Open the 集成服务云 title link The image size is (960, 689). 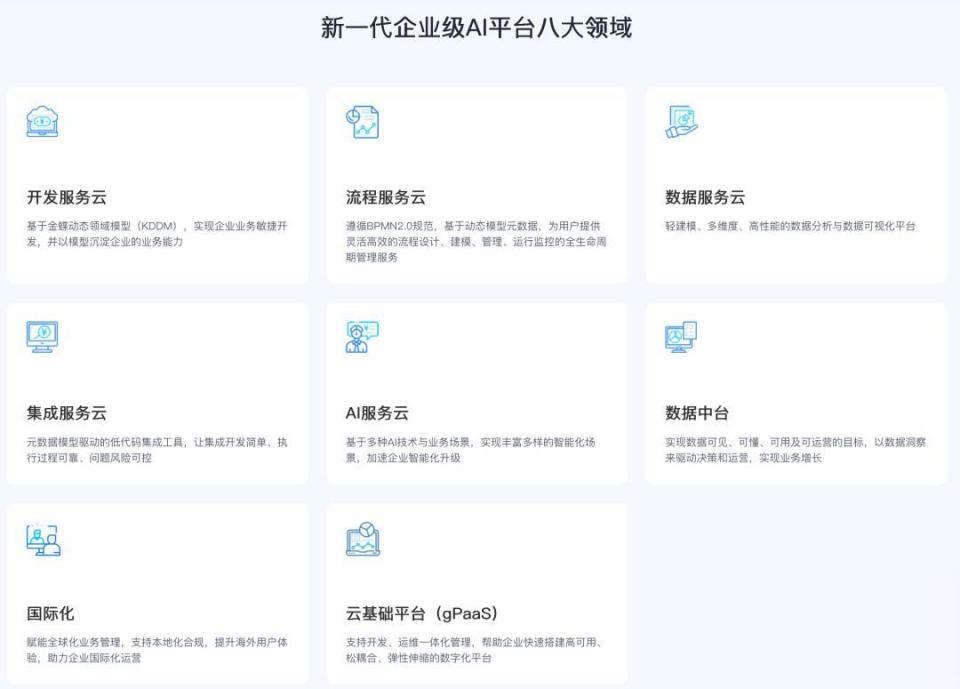pos(67,413)
